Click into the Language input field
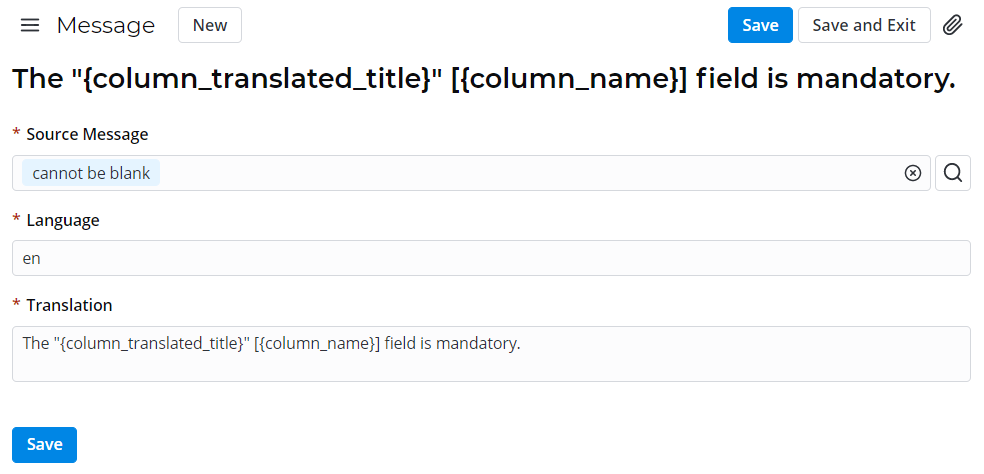984x474 pixels. point(491,258)
